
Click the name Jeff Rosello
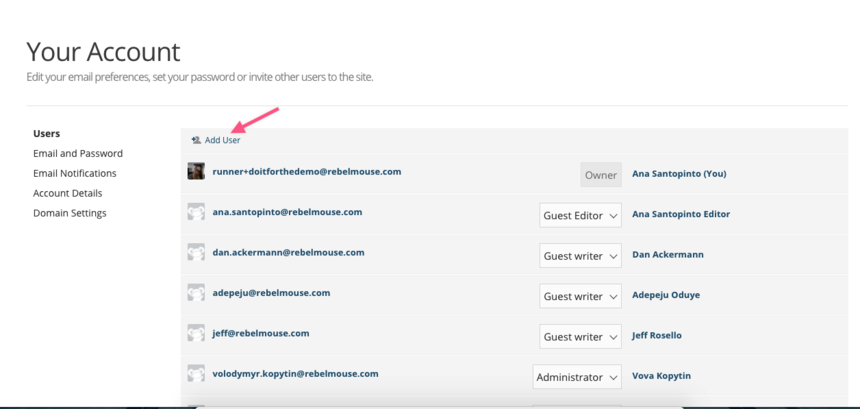tap(657, 336)
